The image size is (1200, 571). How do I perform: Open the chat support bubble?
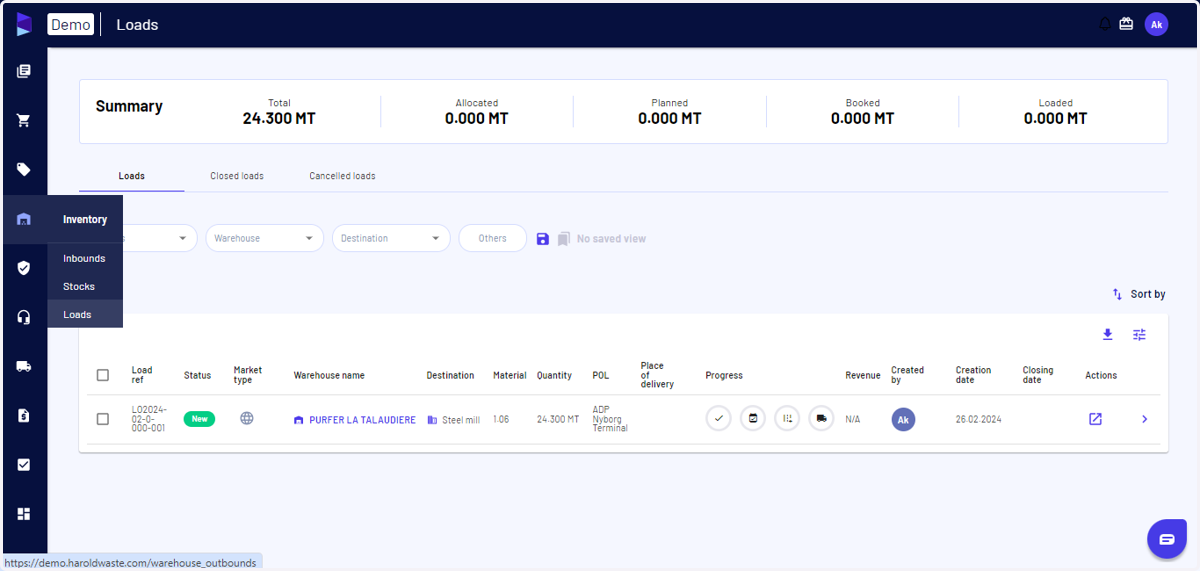(1166, 539)
